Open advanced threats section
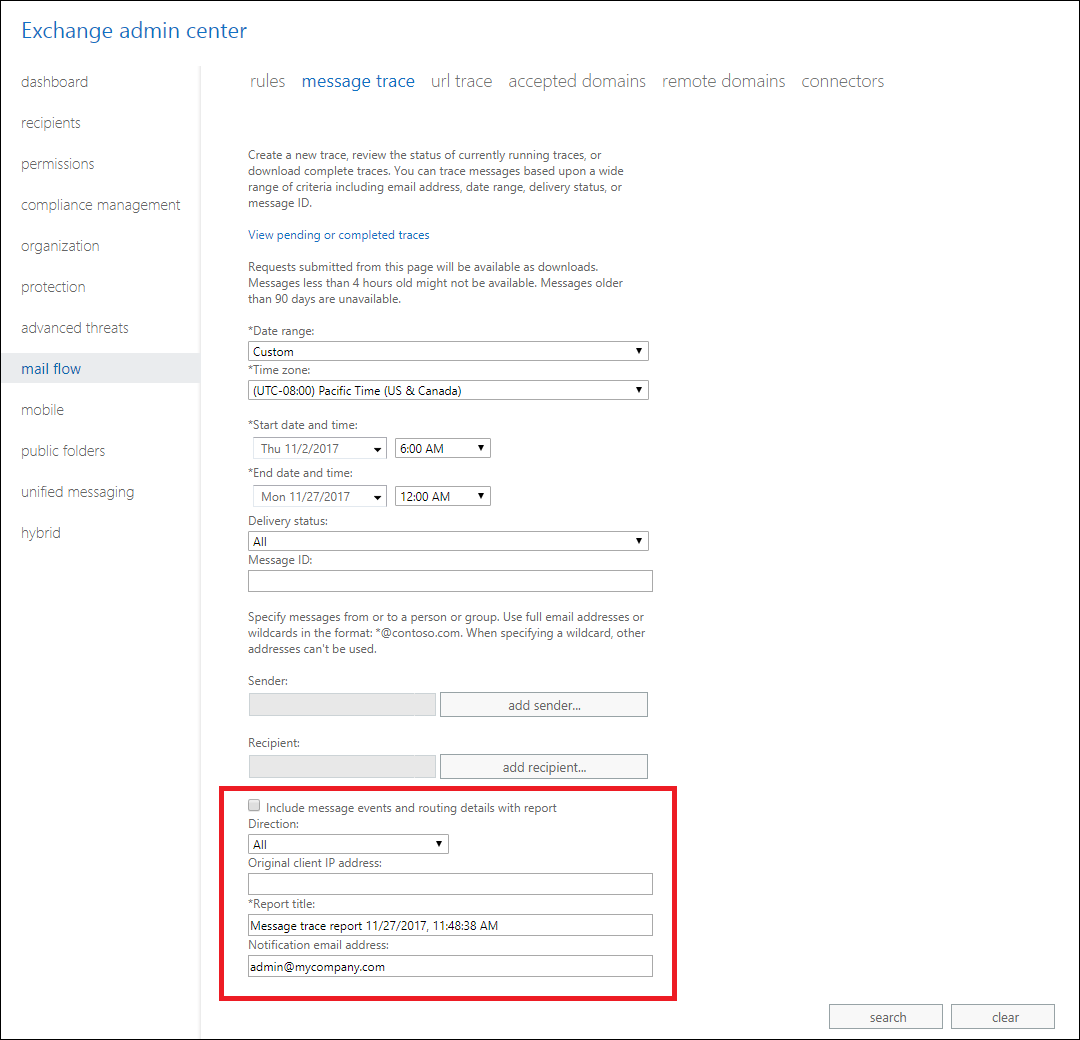This screenshot has height=1040, width=1080. point(74,328)
